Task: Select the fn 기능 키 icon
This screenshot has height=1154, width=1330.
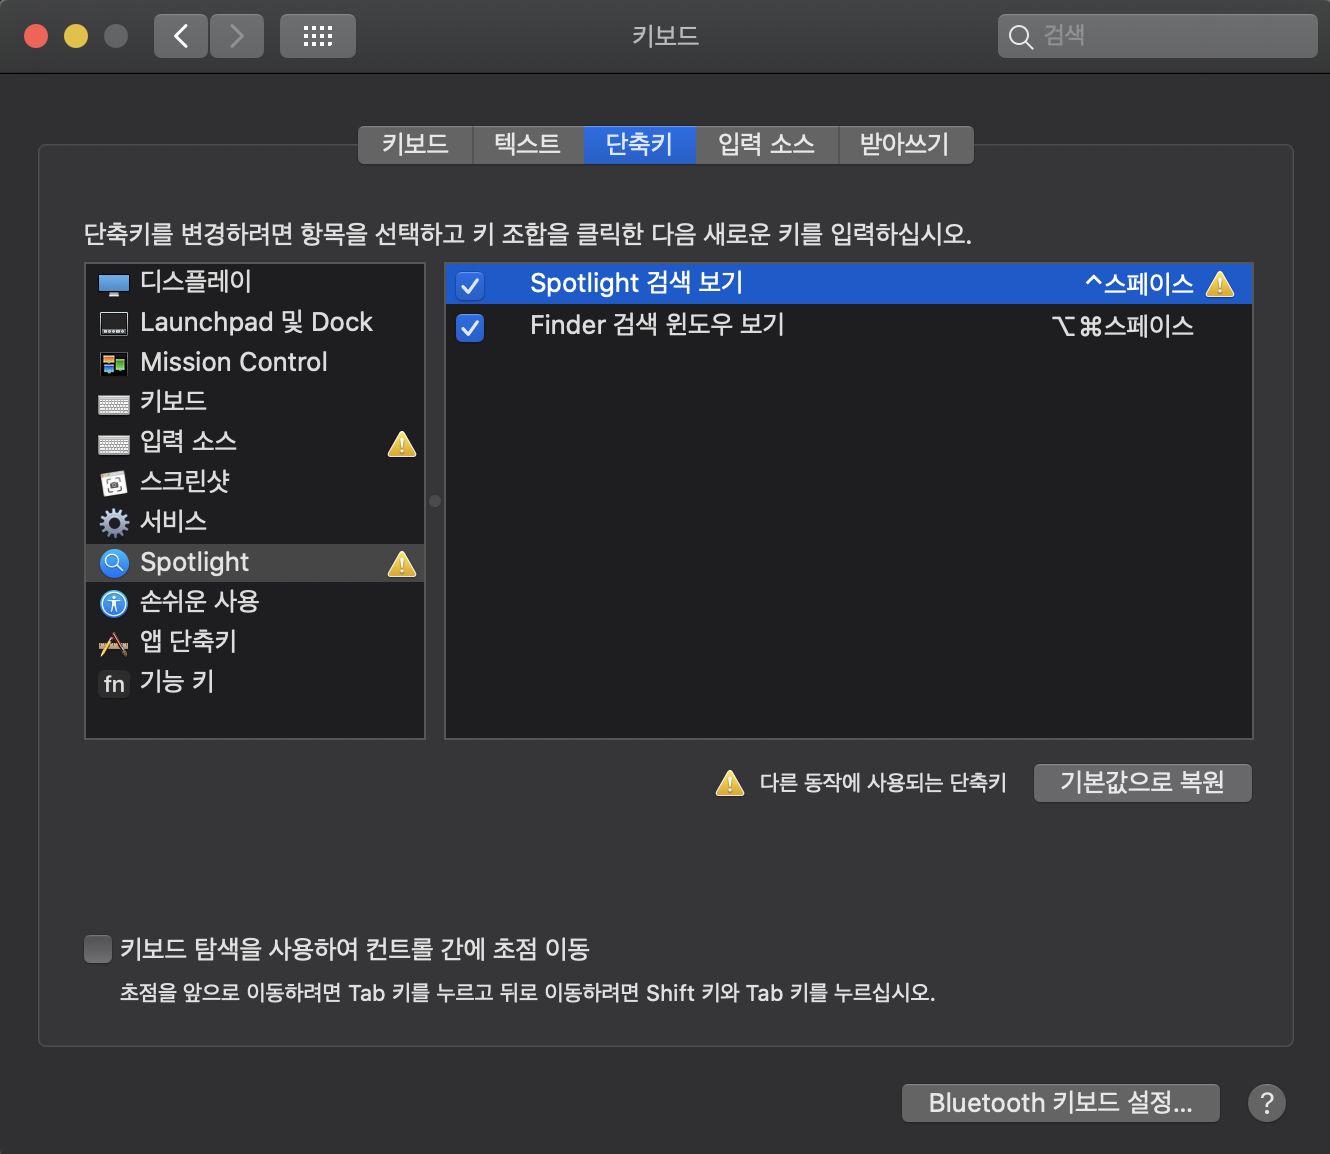Action: 114,684
